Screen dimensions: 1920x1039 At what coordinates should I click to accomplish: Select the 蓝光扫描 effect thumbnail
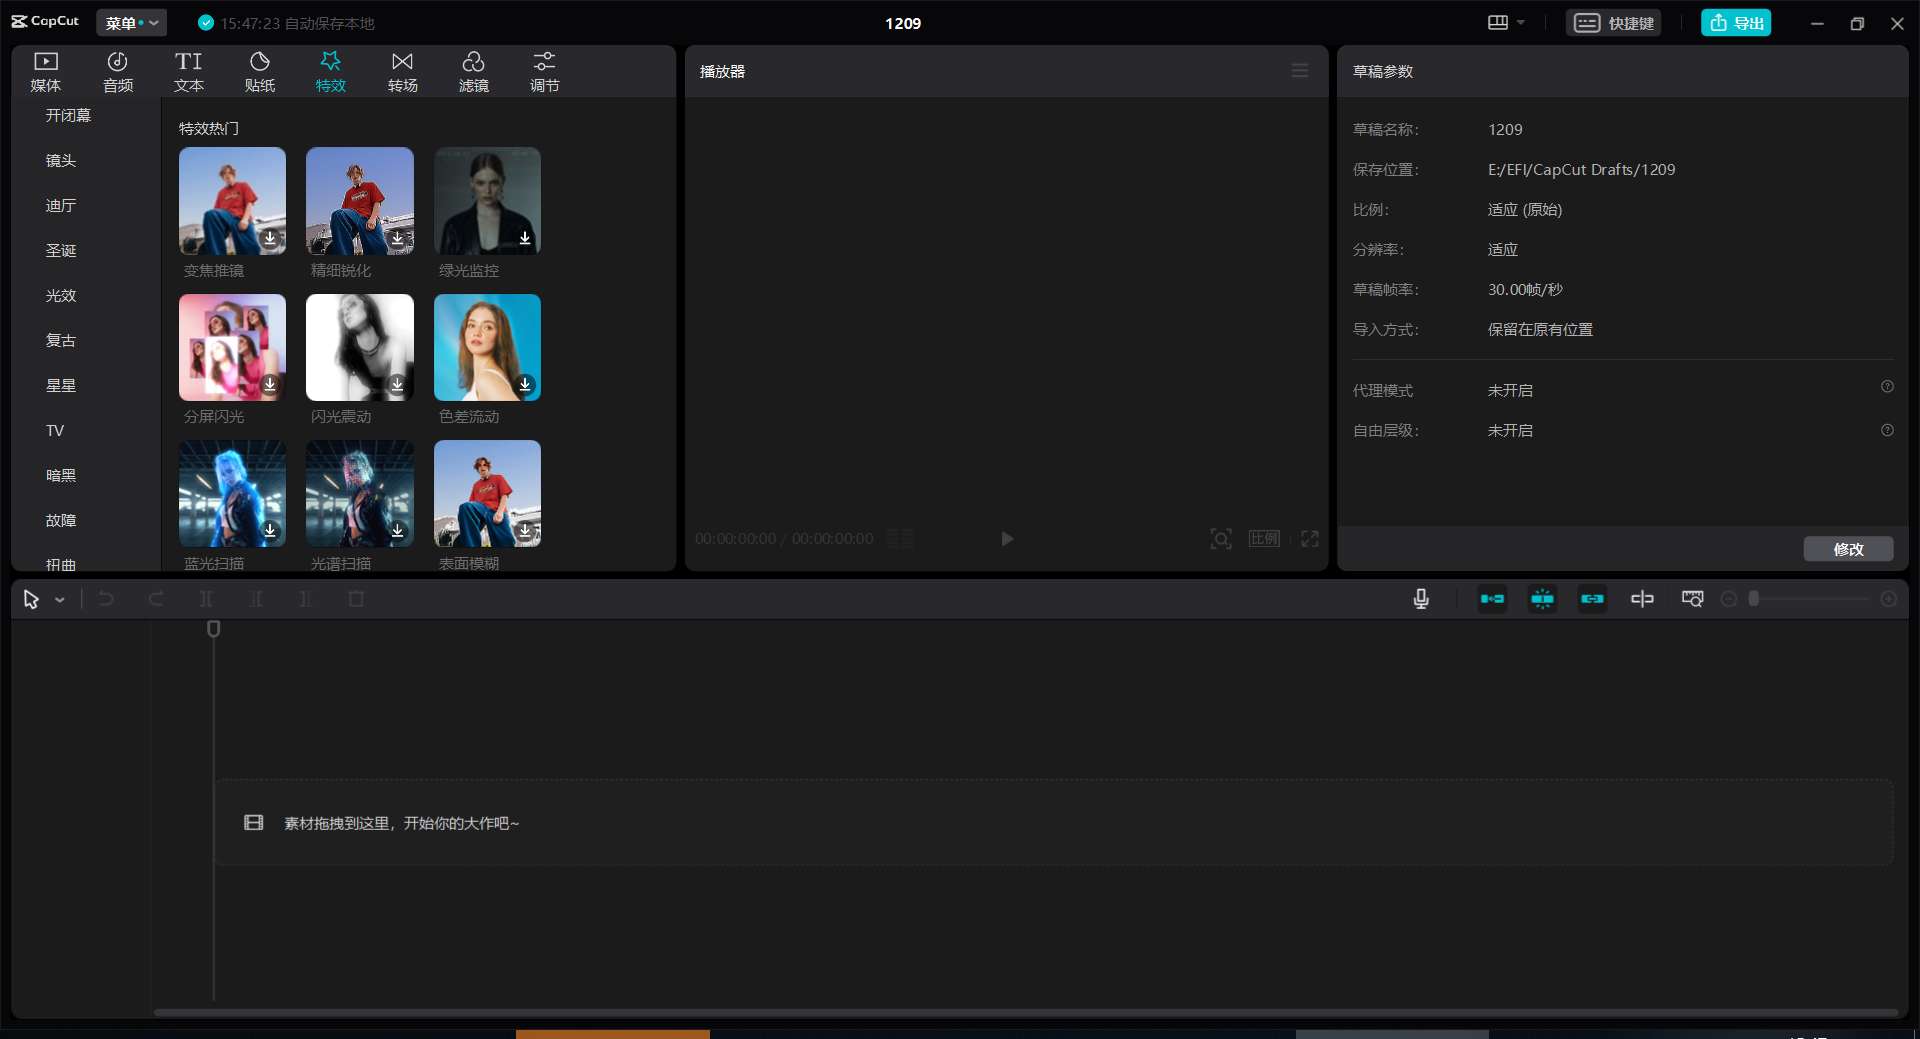(x=231, y=494)
